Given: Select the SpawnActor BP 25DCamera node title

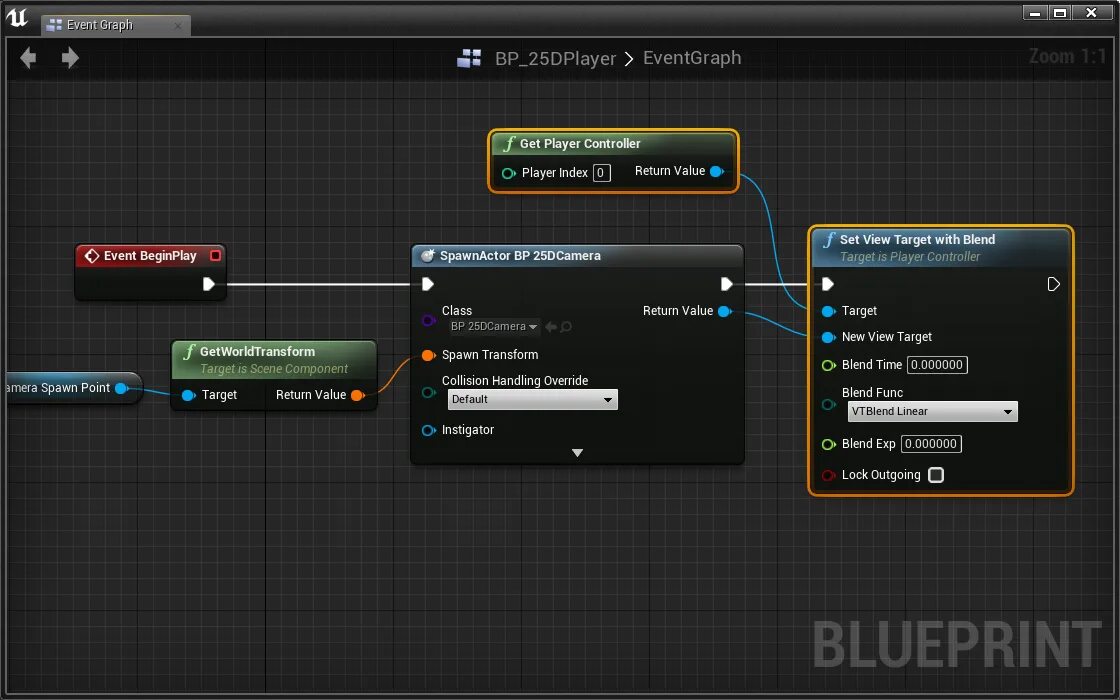Looking at the screenshot, I should coord(520,256).
